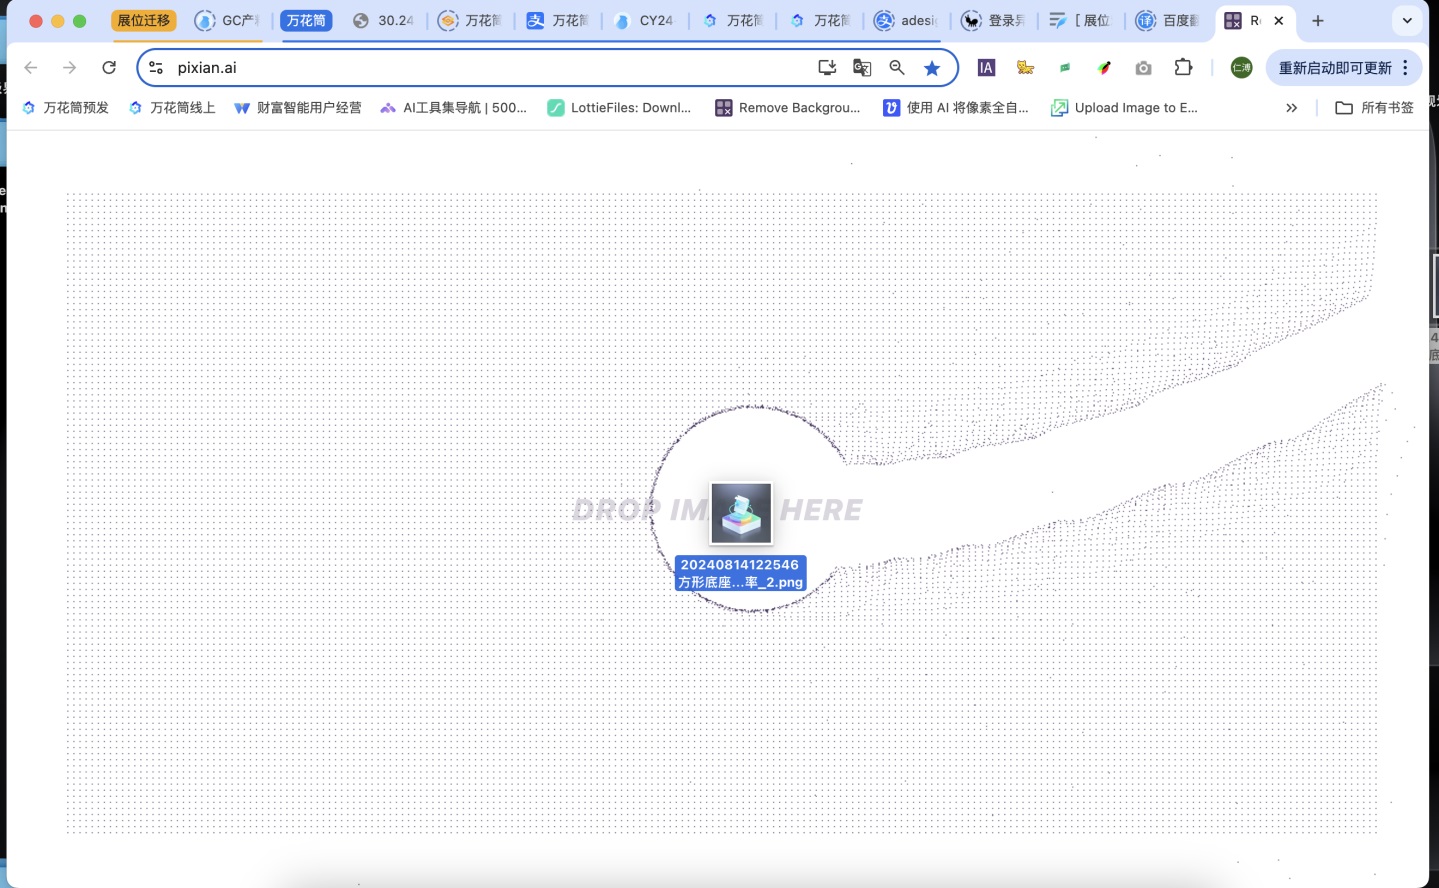Open the IA extension icon
Image resolution: width=1439 pixels, height=888 pixels.
[986, 68]
